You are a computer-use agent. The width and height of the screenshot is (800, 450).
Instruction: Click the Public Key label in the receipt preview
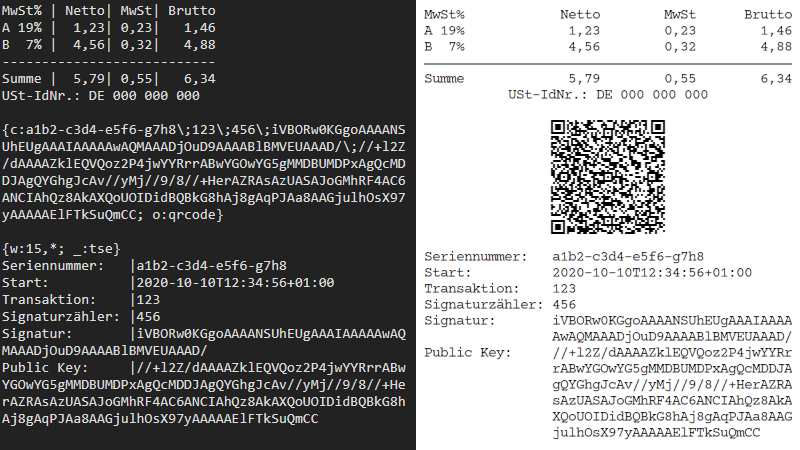467,353
